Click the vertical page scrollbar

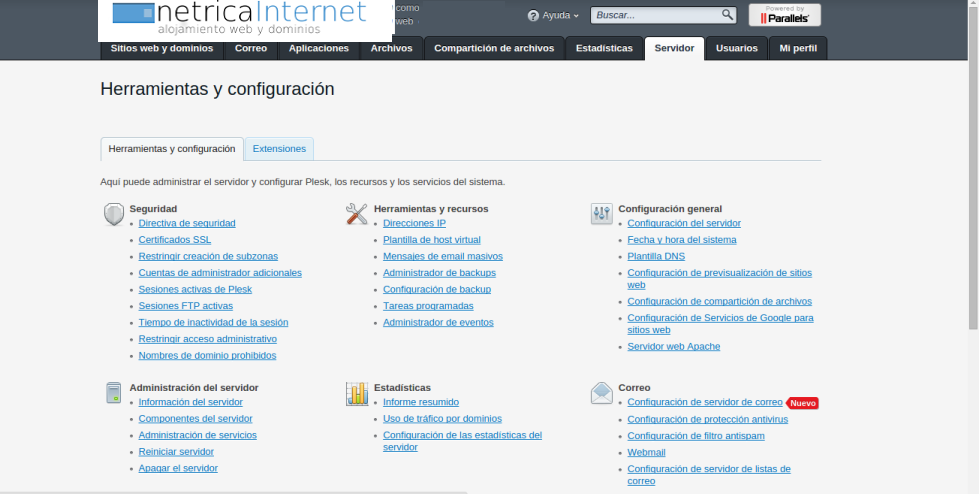pos(972,160)
